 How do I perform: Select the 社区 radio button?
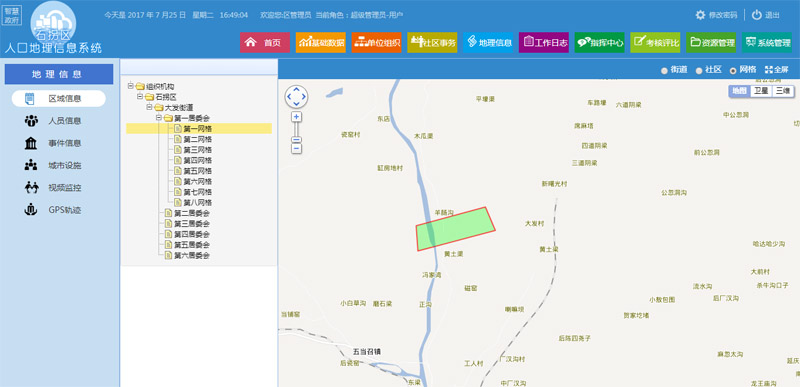pos(699,71)
